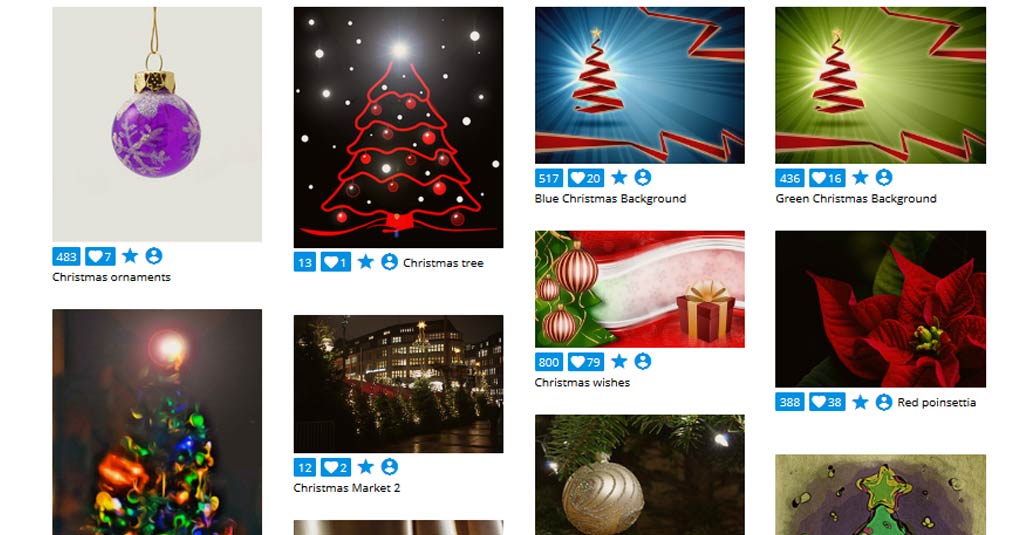Open the Christmas wishes caption link

pyautogui.click(x=583, y=383)
